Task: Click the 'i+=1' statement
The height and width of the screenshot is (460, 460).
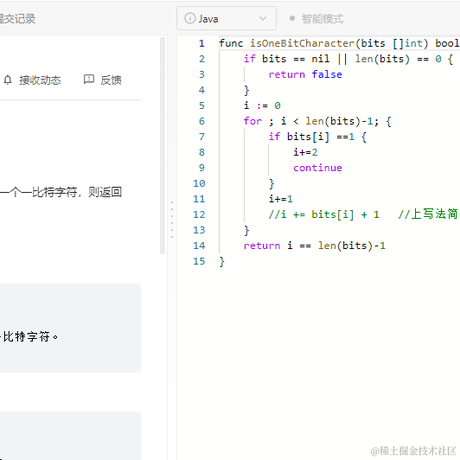Action: pos(281,199)
